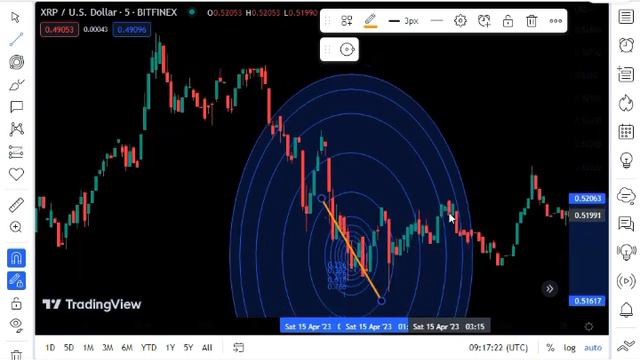
Task: Click the blue buy price 0.49096 button
Action: point(131,29)
